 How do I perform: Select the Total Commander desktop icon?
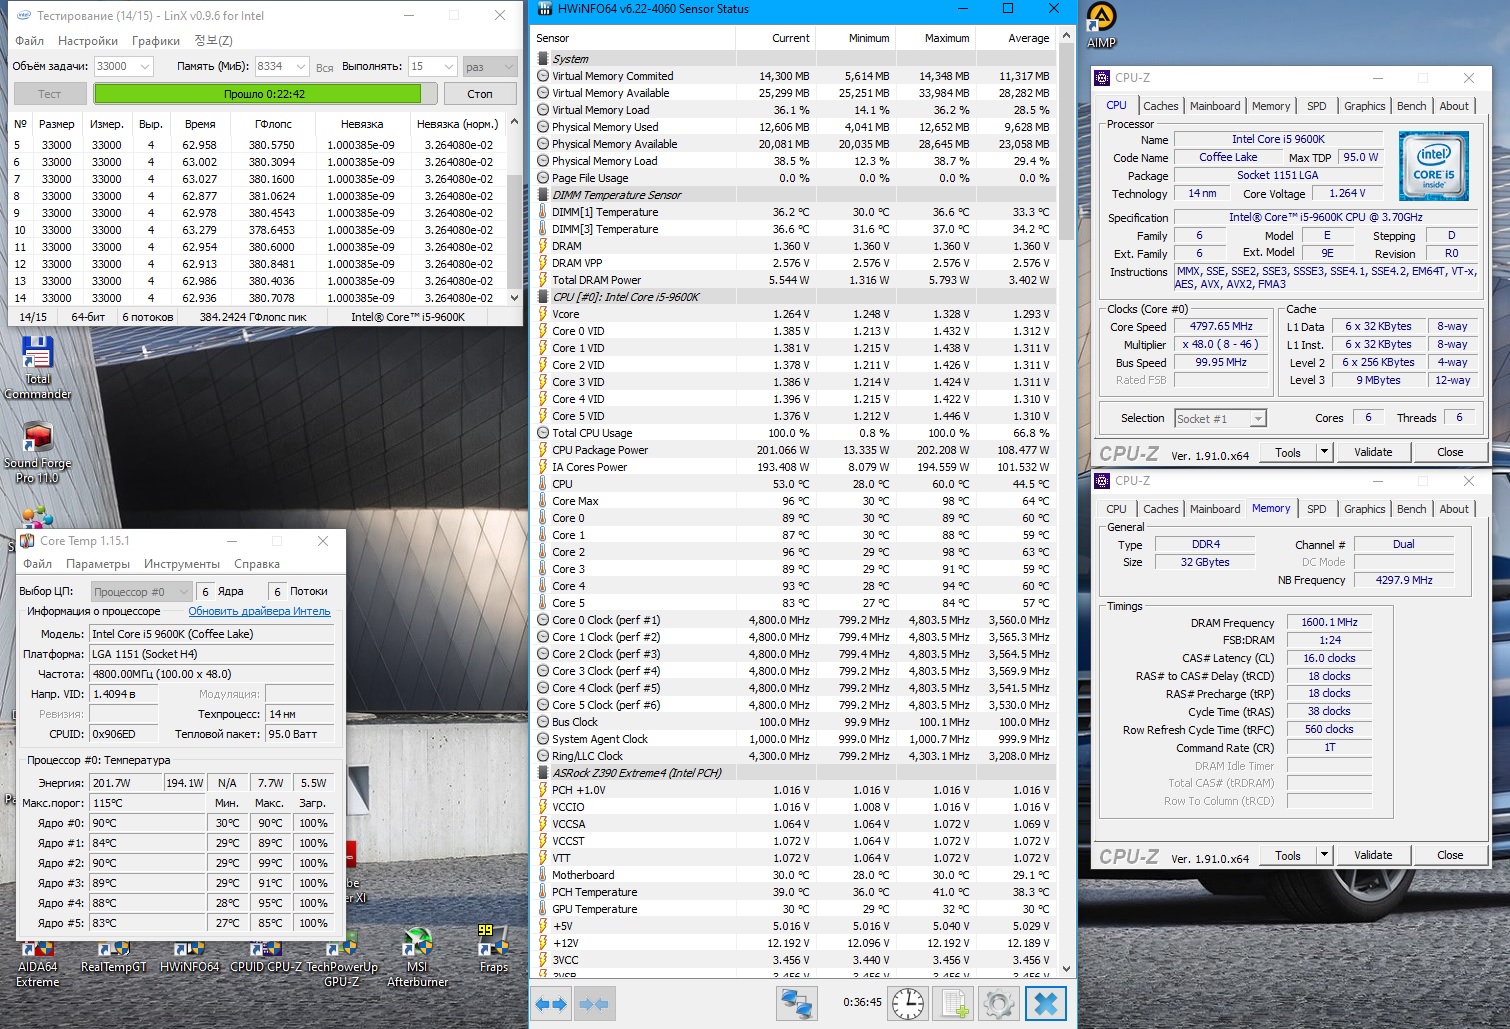click(38, 367)
